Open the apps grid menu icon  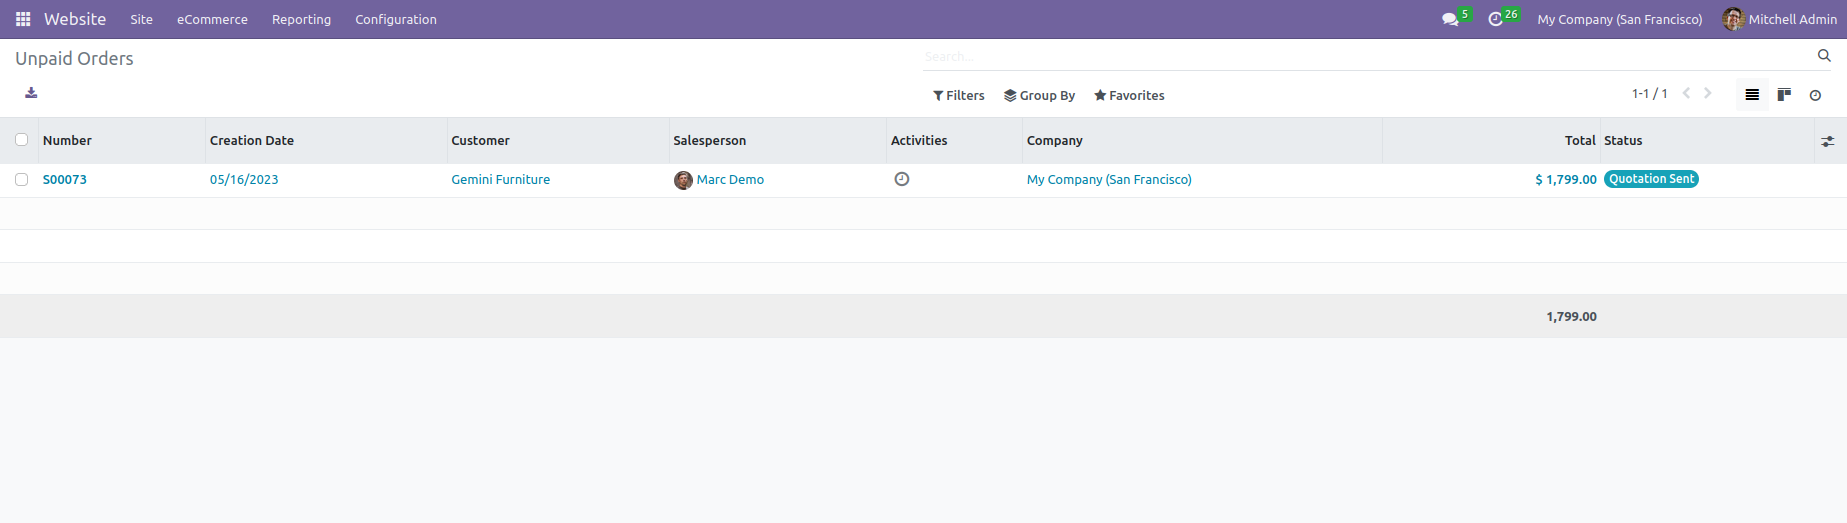pyautogui.click(x=23, y=19)
